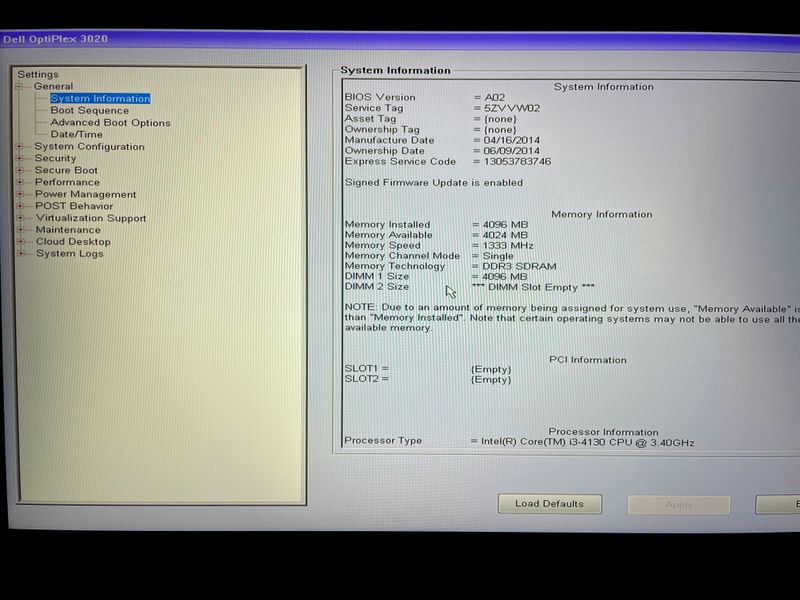This screenshot has height=600, width=800.
Task: Open the Boot Sequence settings
Action: (89, 111)
